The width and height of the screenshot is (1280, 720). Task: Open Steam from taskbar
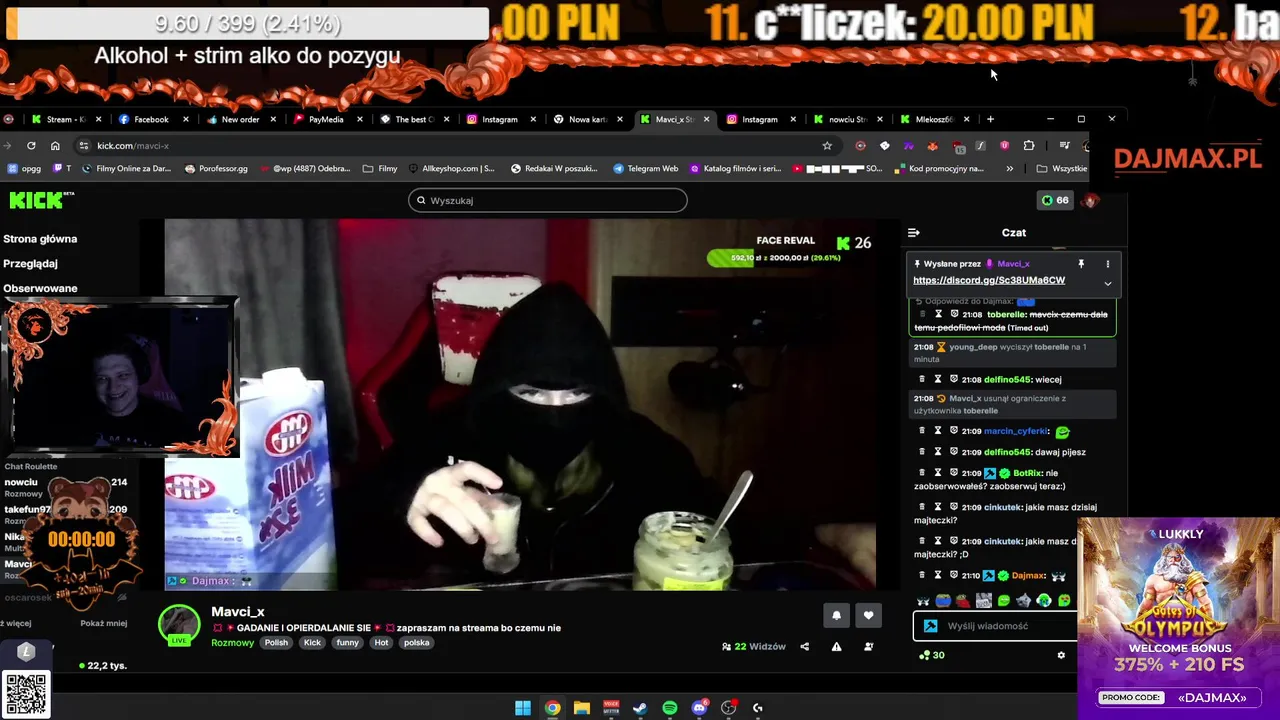[x=640, y=708]
